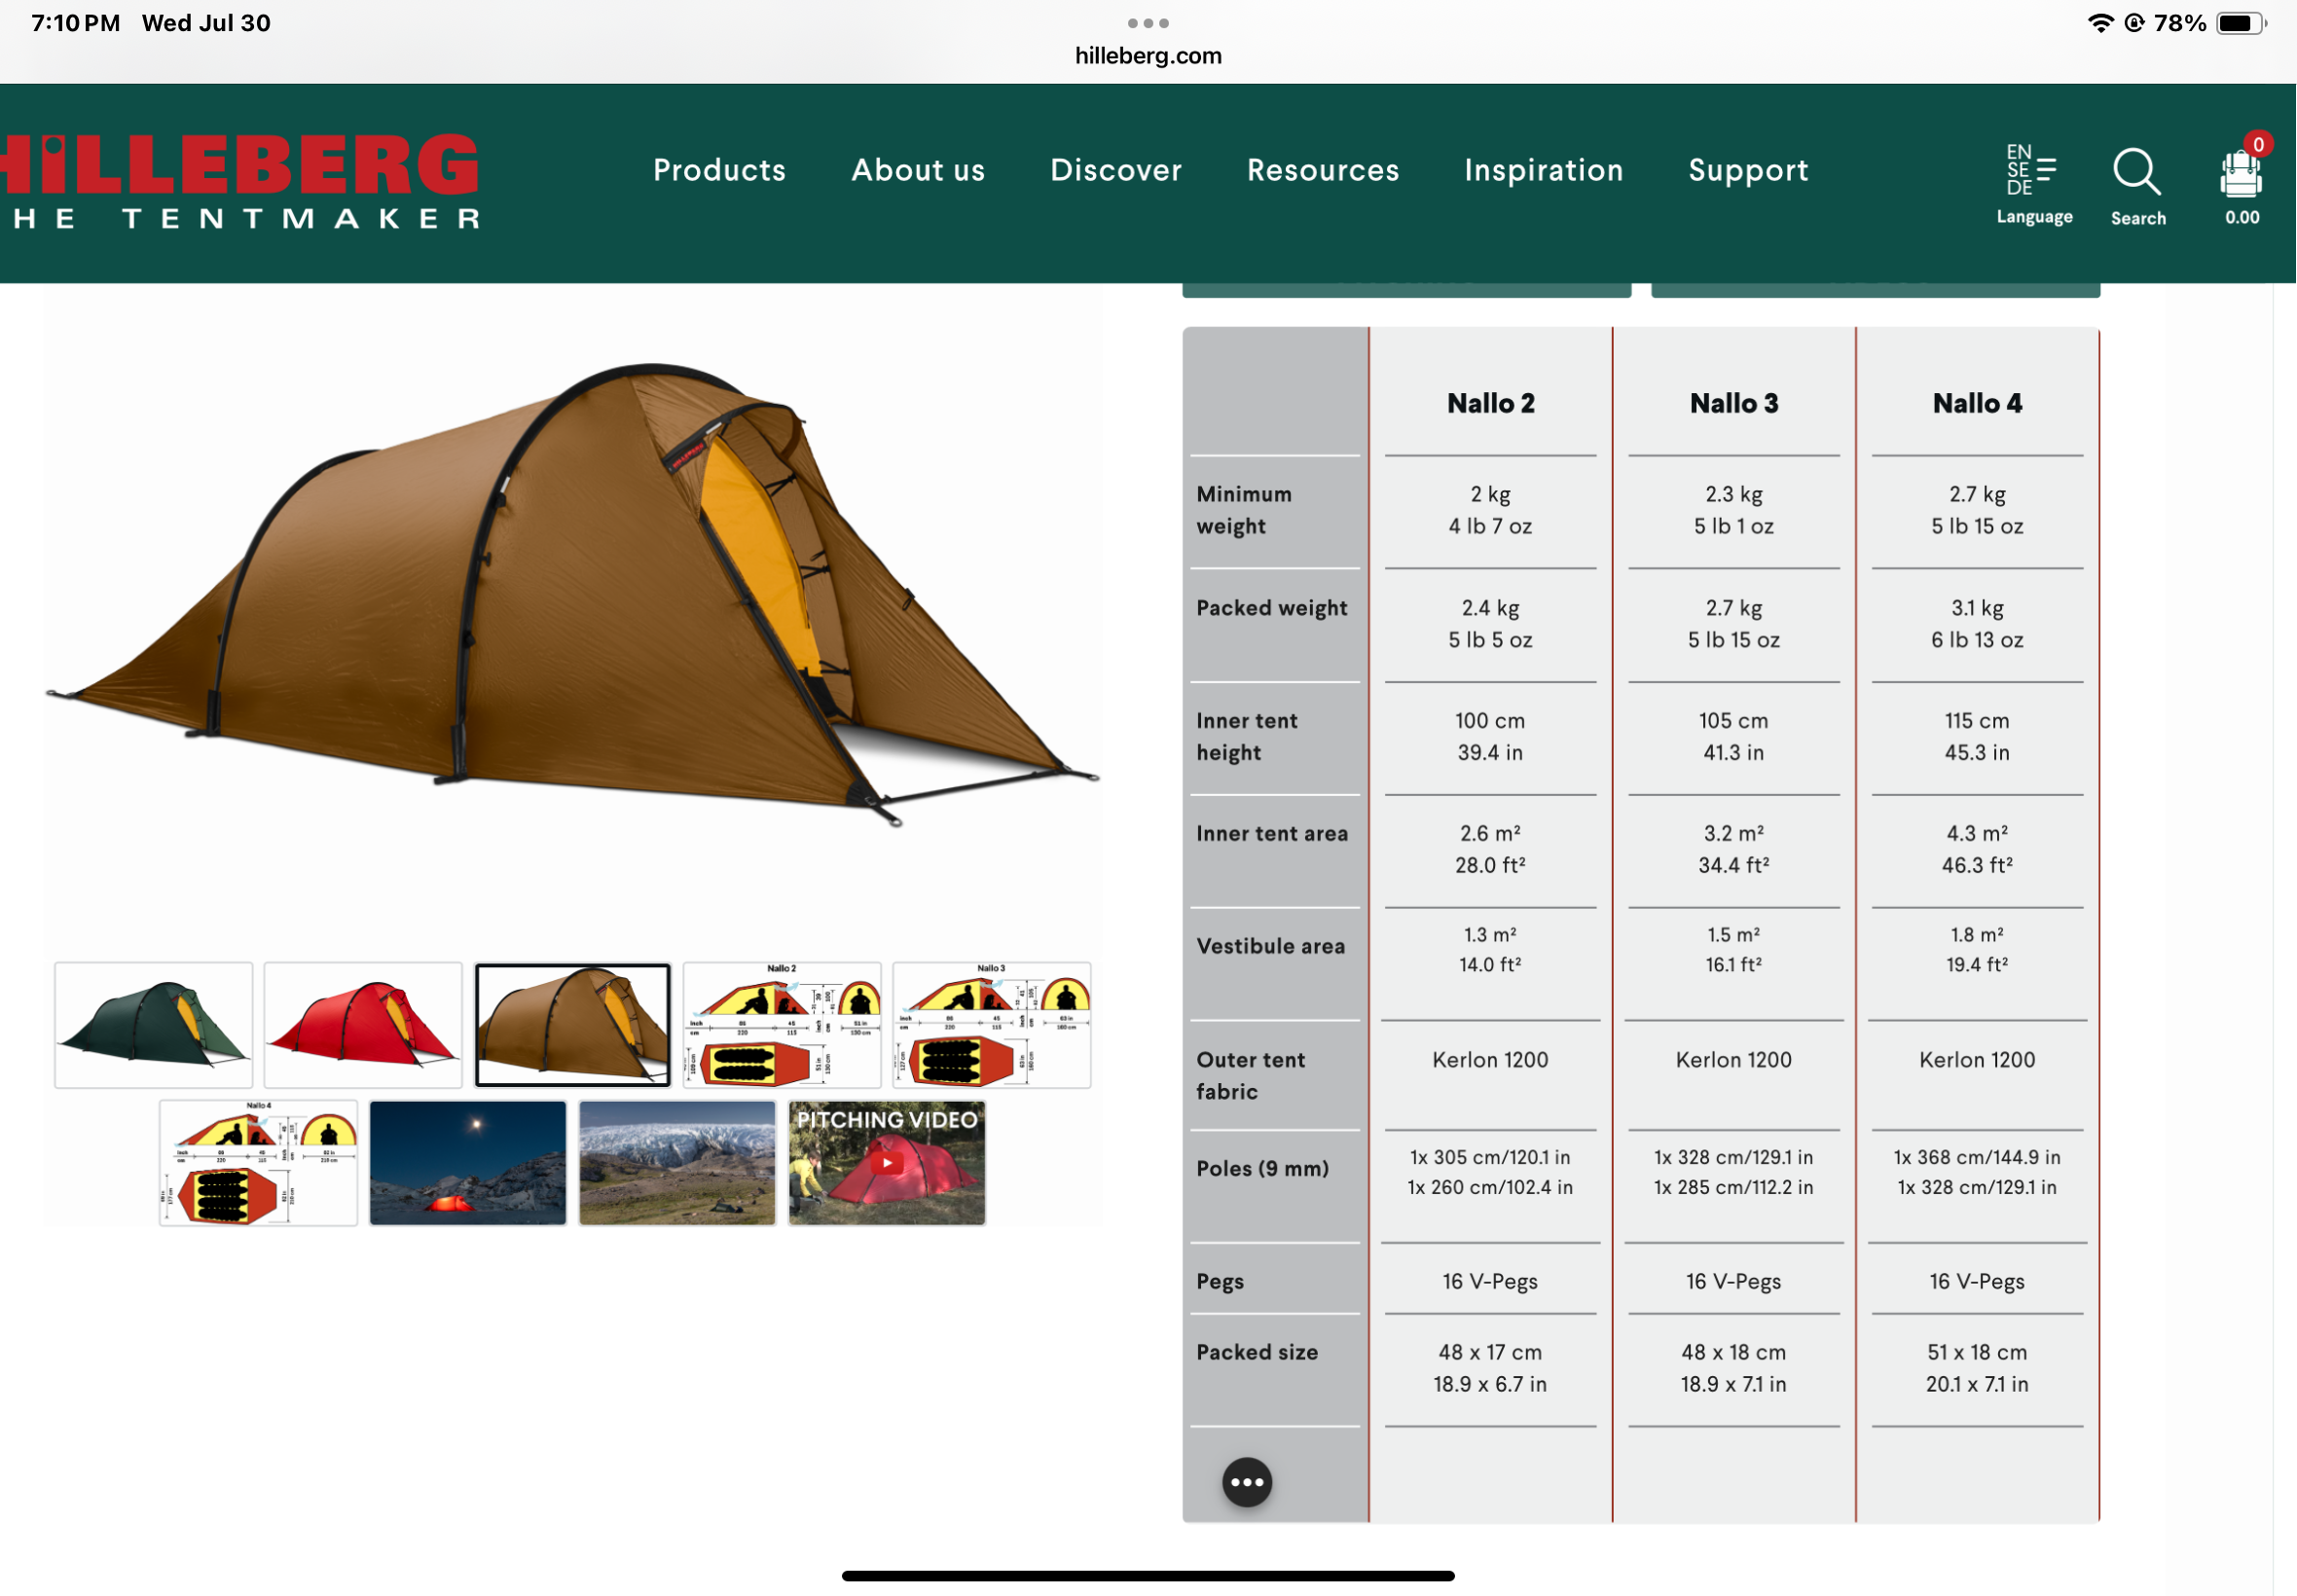Viewport: 2297px width, 1596px height.
Task: View the Nallo 2 dimensions diagram
Action: coord(781,1024)
